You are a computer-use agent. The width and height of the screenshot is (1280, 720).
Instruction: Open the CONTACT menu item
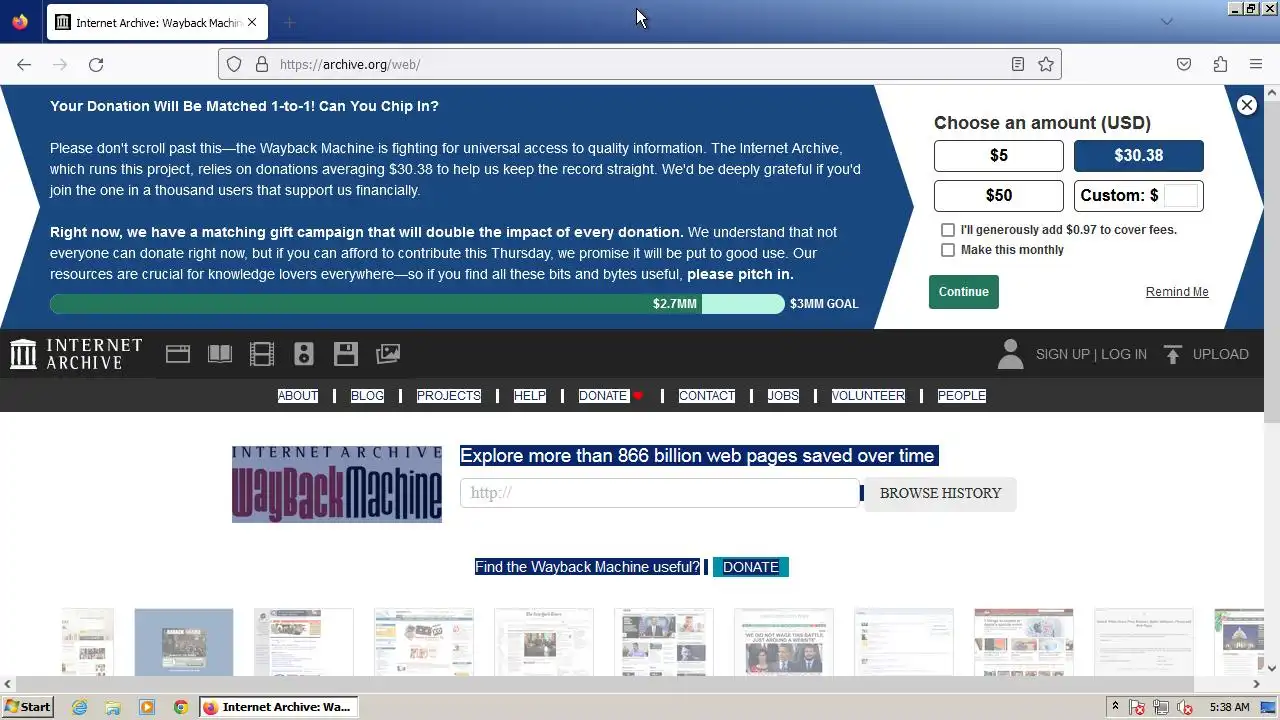point(707,396)
